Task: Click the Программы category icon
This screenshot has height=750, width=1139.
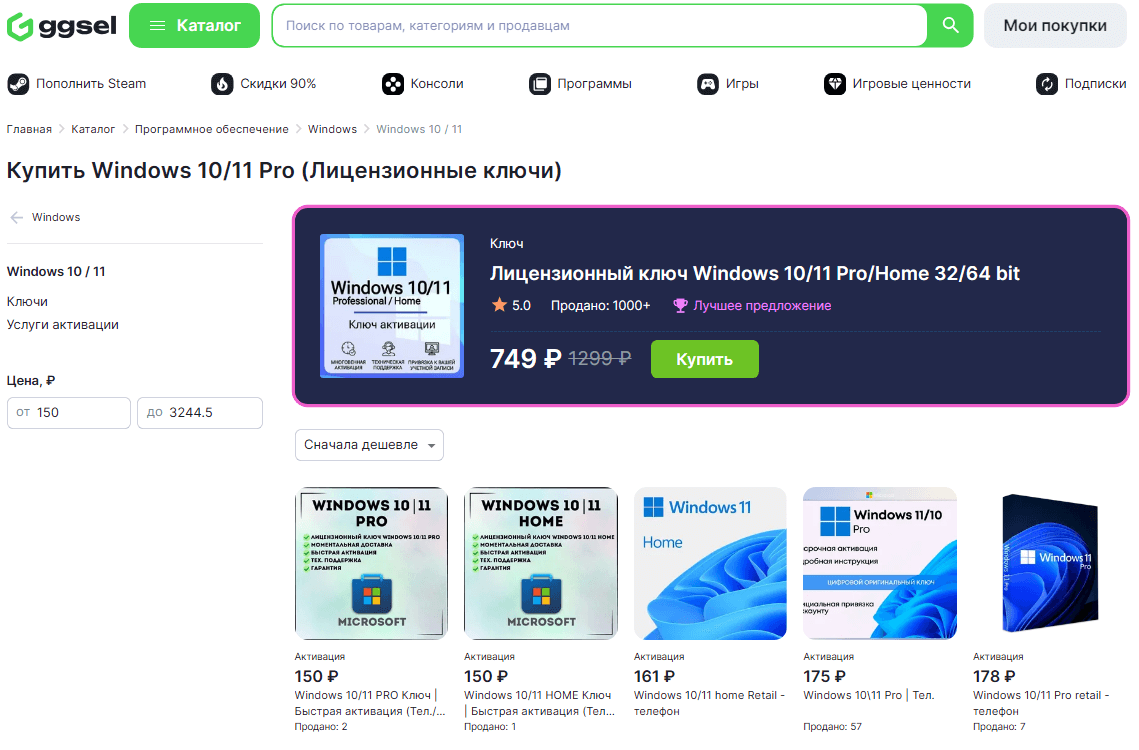Action: tap(540, 84)
